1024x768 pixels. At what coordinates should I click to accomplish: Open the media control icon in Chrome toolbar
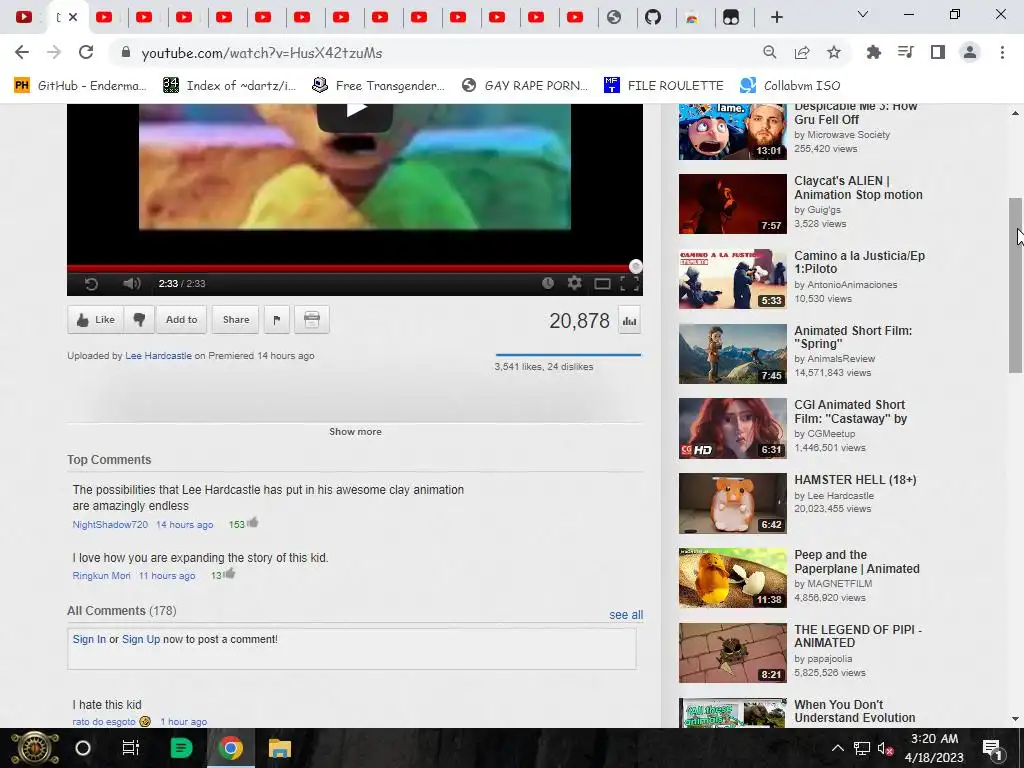(906, 52)
